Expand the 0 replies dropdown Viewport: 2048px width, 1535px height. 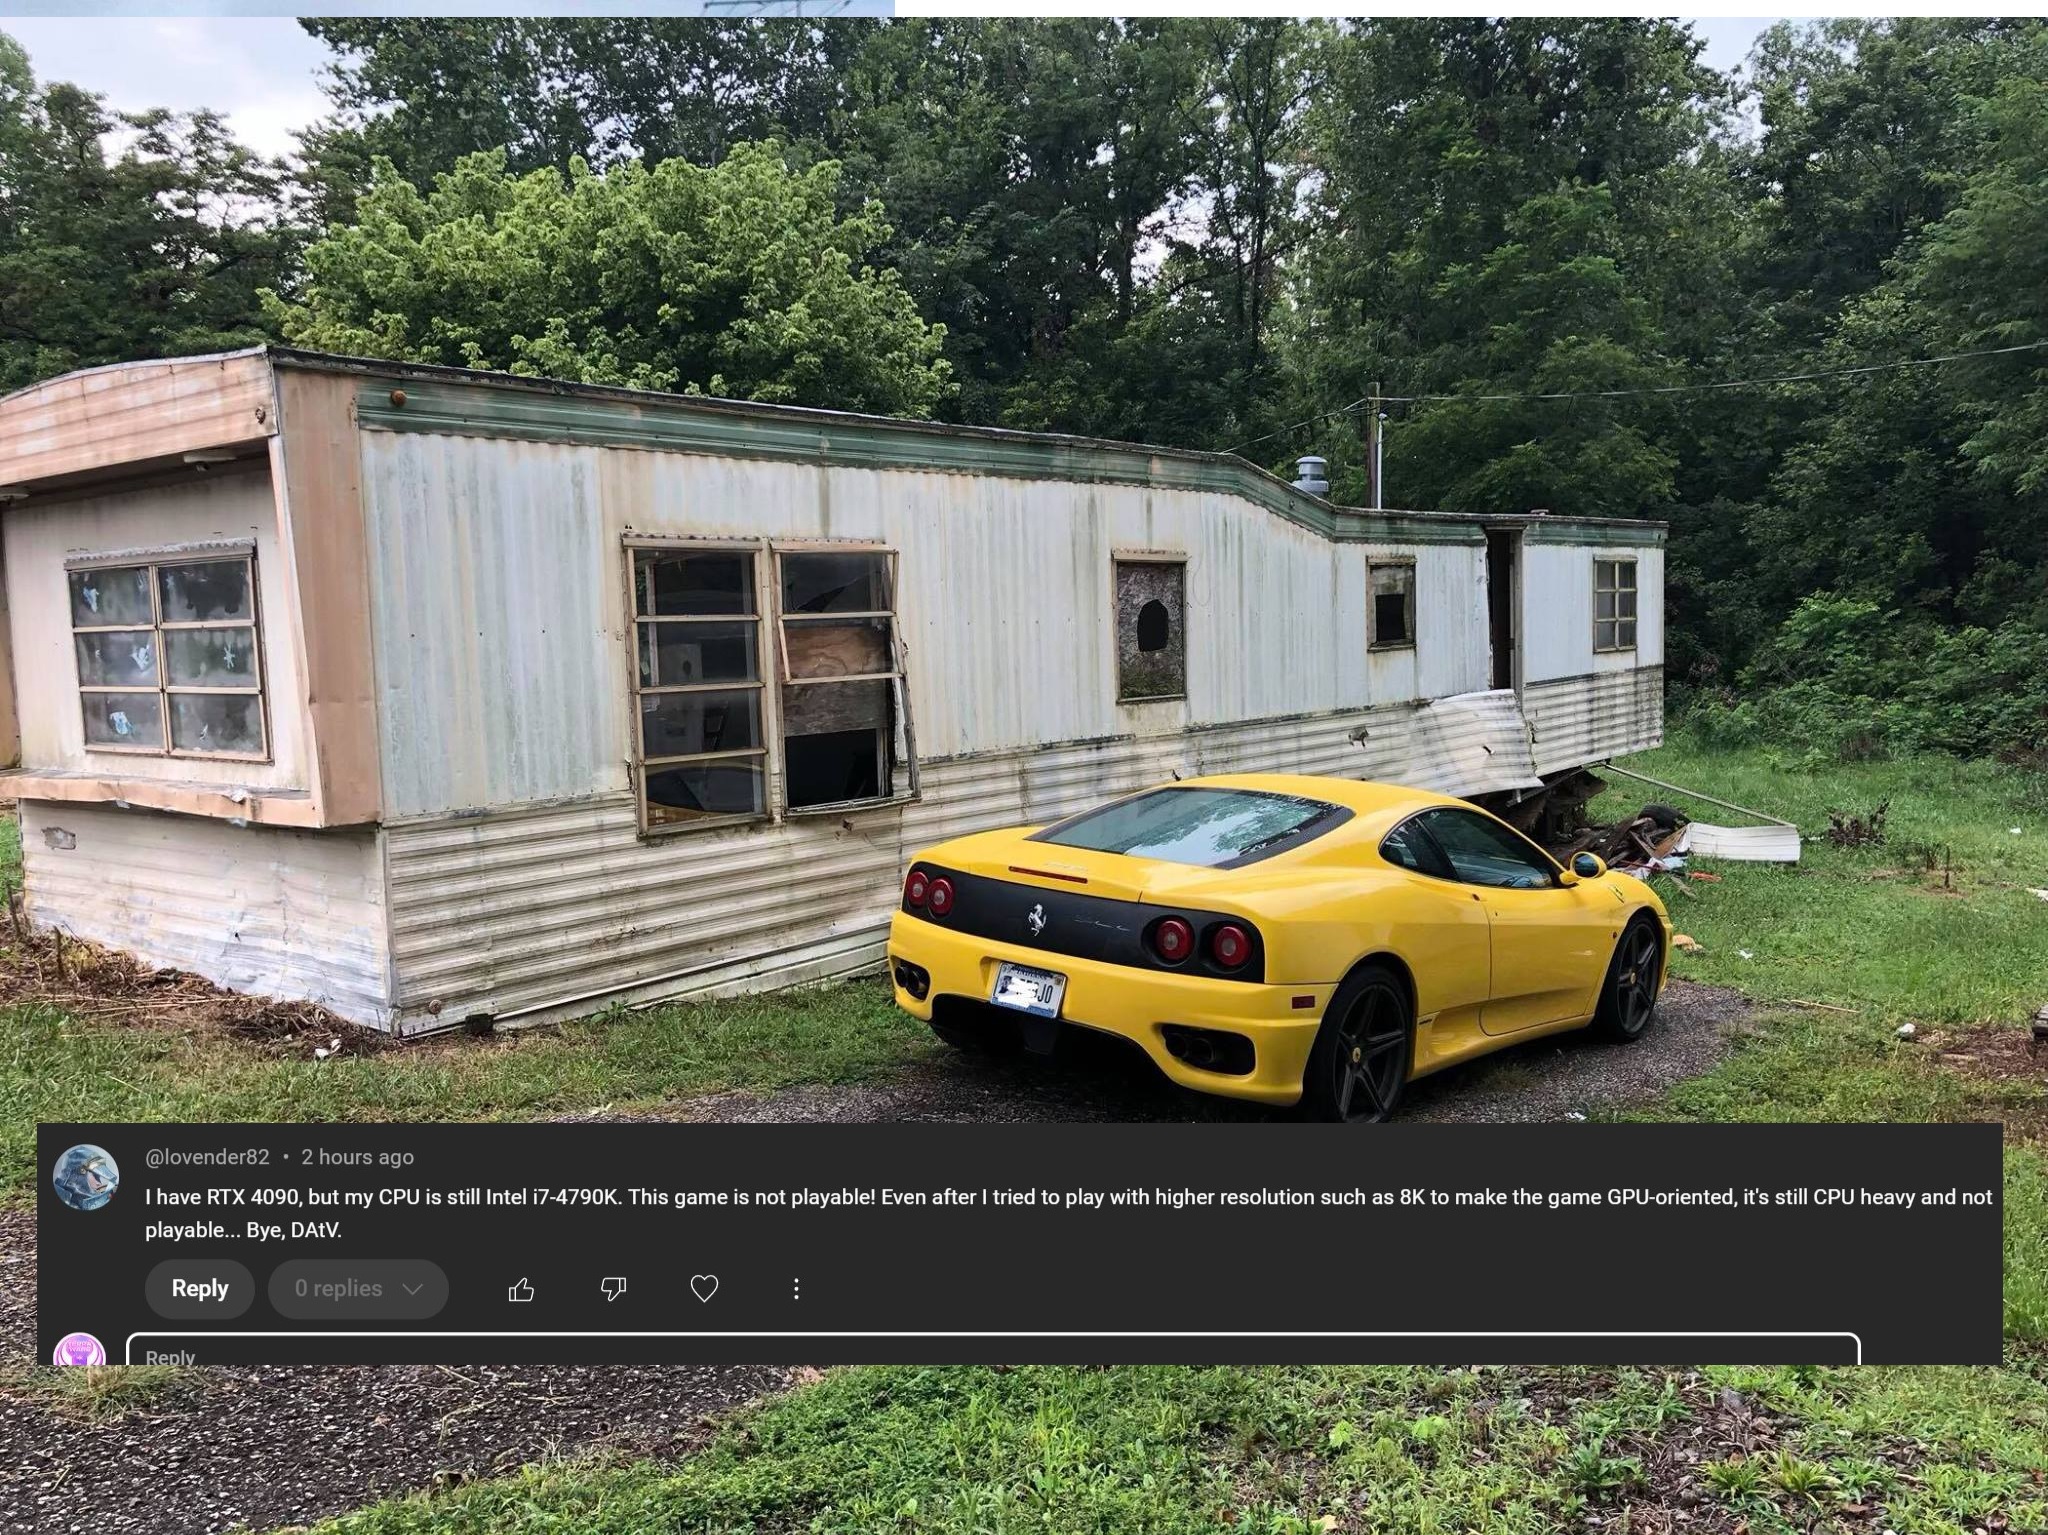[x=358, y=1288]
